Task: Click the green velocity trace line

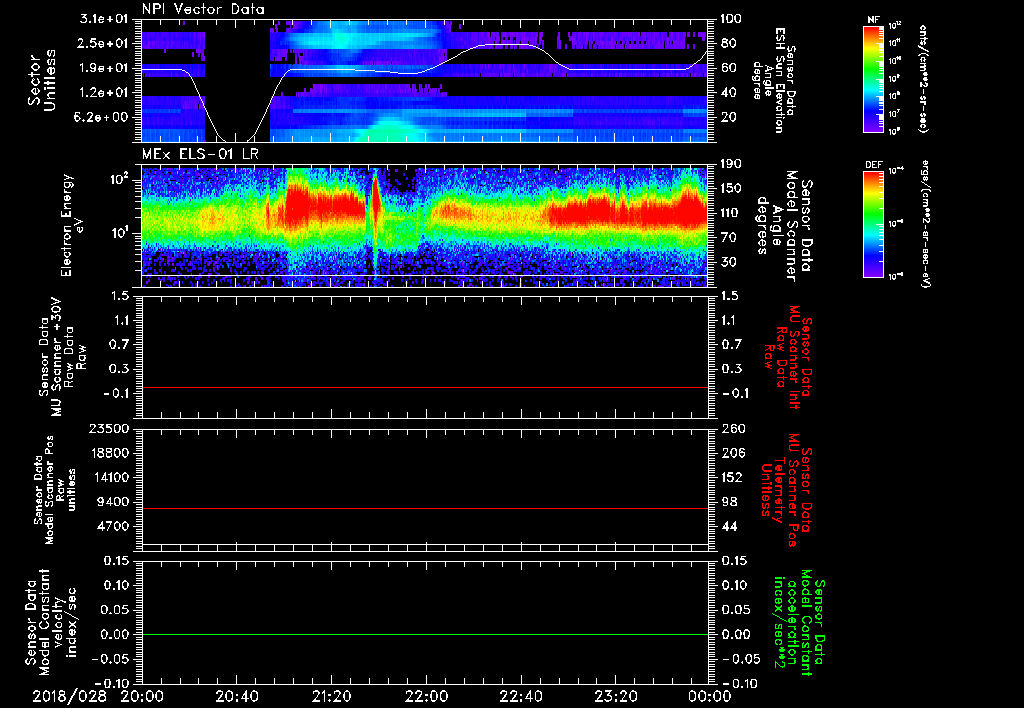Action: click(424, 634)
